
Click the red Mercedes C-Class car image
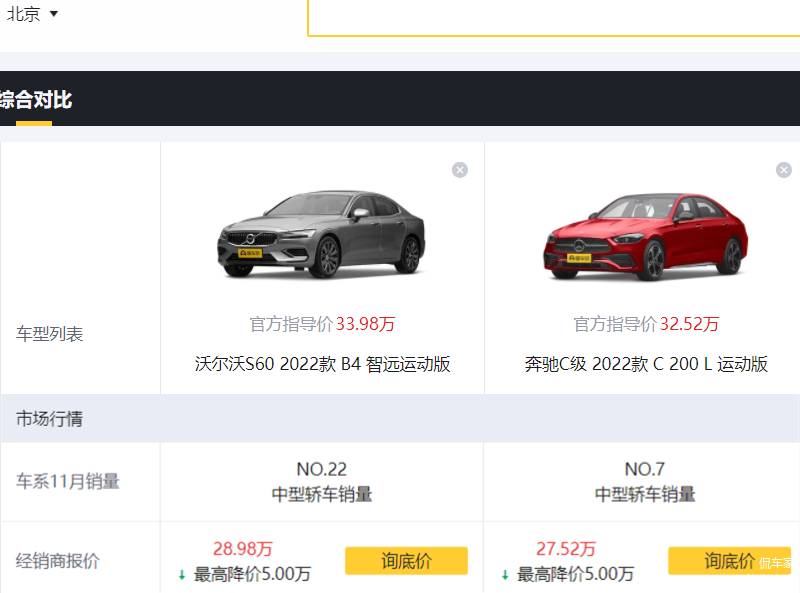pyautogui.click(x=645, y=236)
